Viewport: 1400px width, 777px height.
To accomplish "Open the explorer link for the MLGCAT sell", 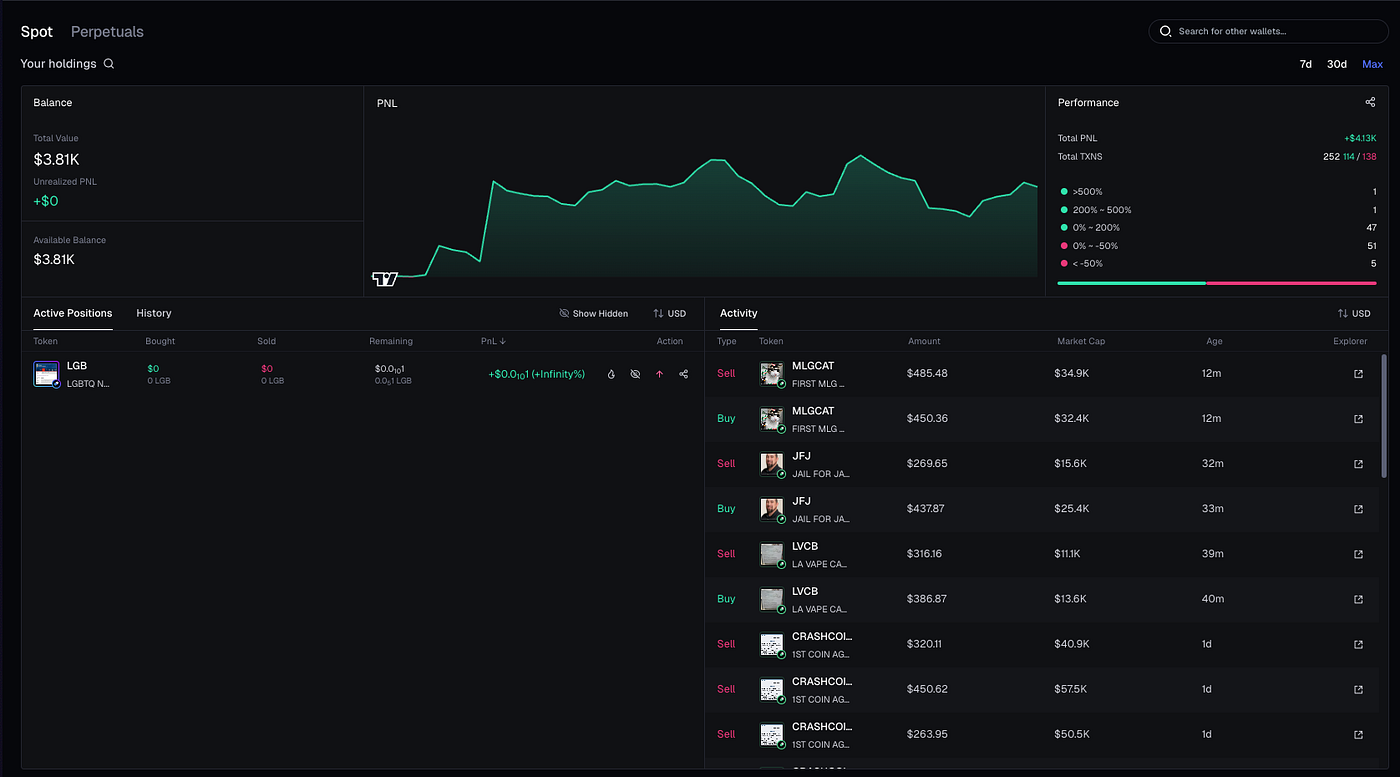I will click(1357, 373).
